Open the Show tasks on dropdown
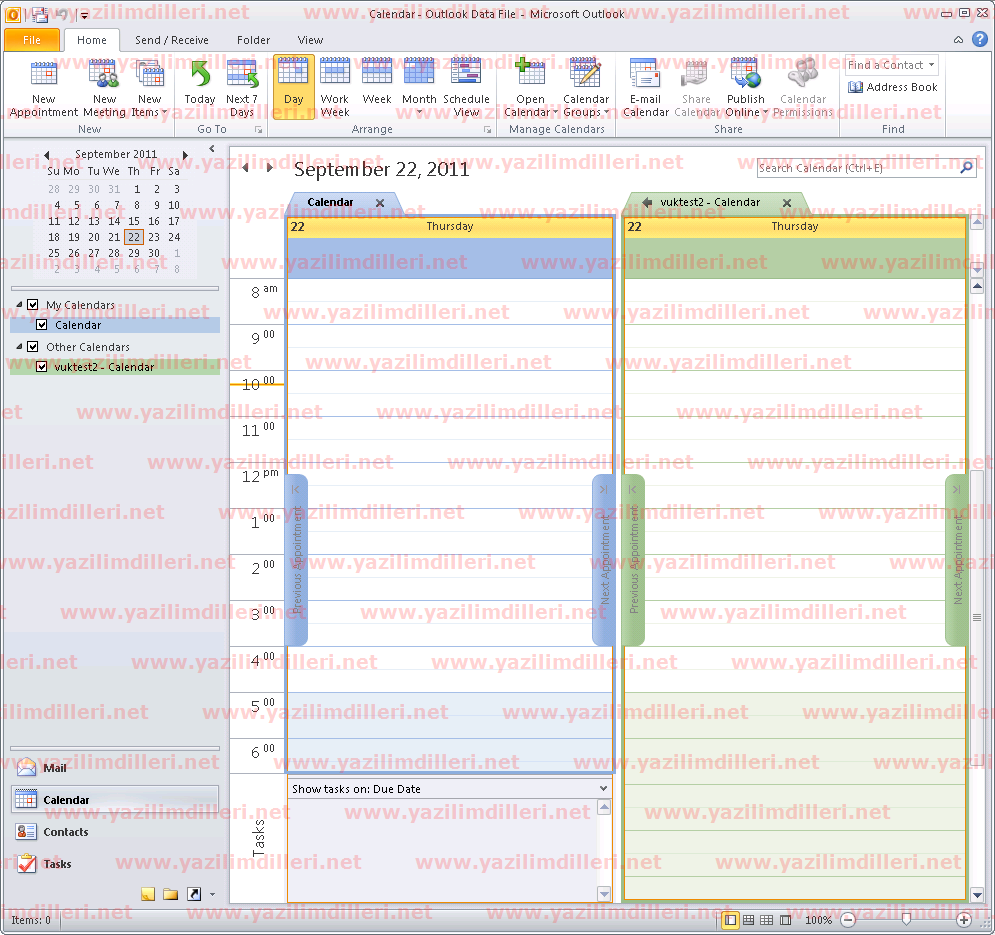The image size is (995, 935). pyautogui.click(x=603, y=788)
